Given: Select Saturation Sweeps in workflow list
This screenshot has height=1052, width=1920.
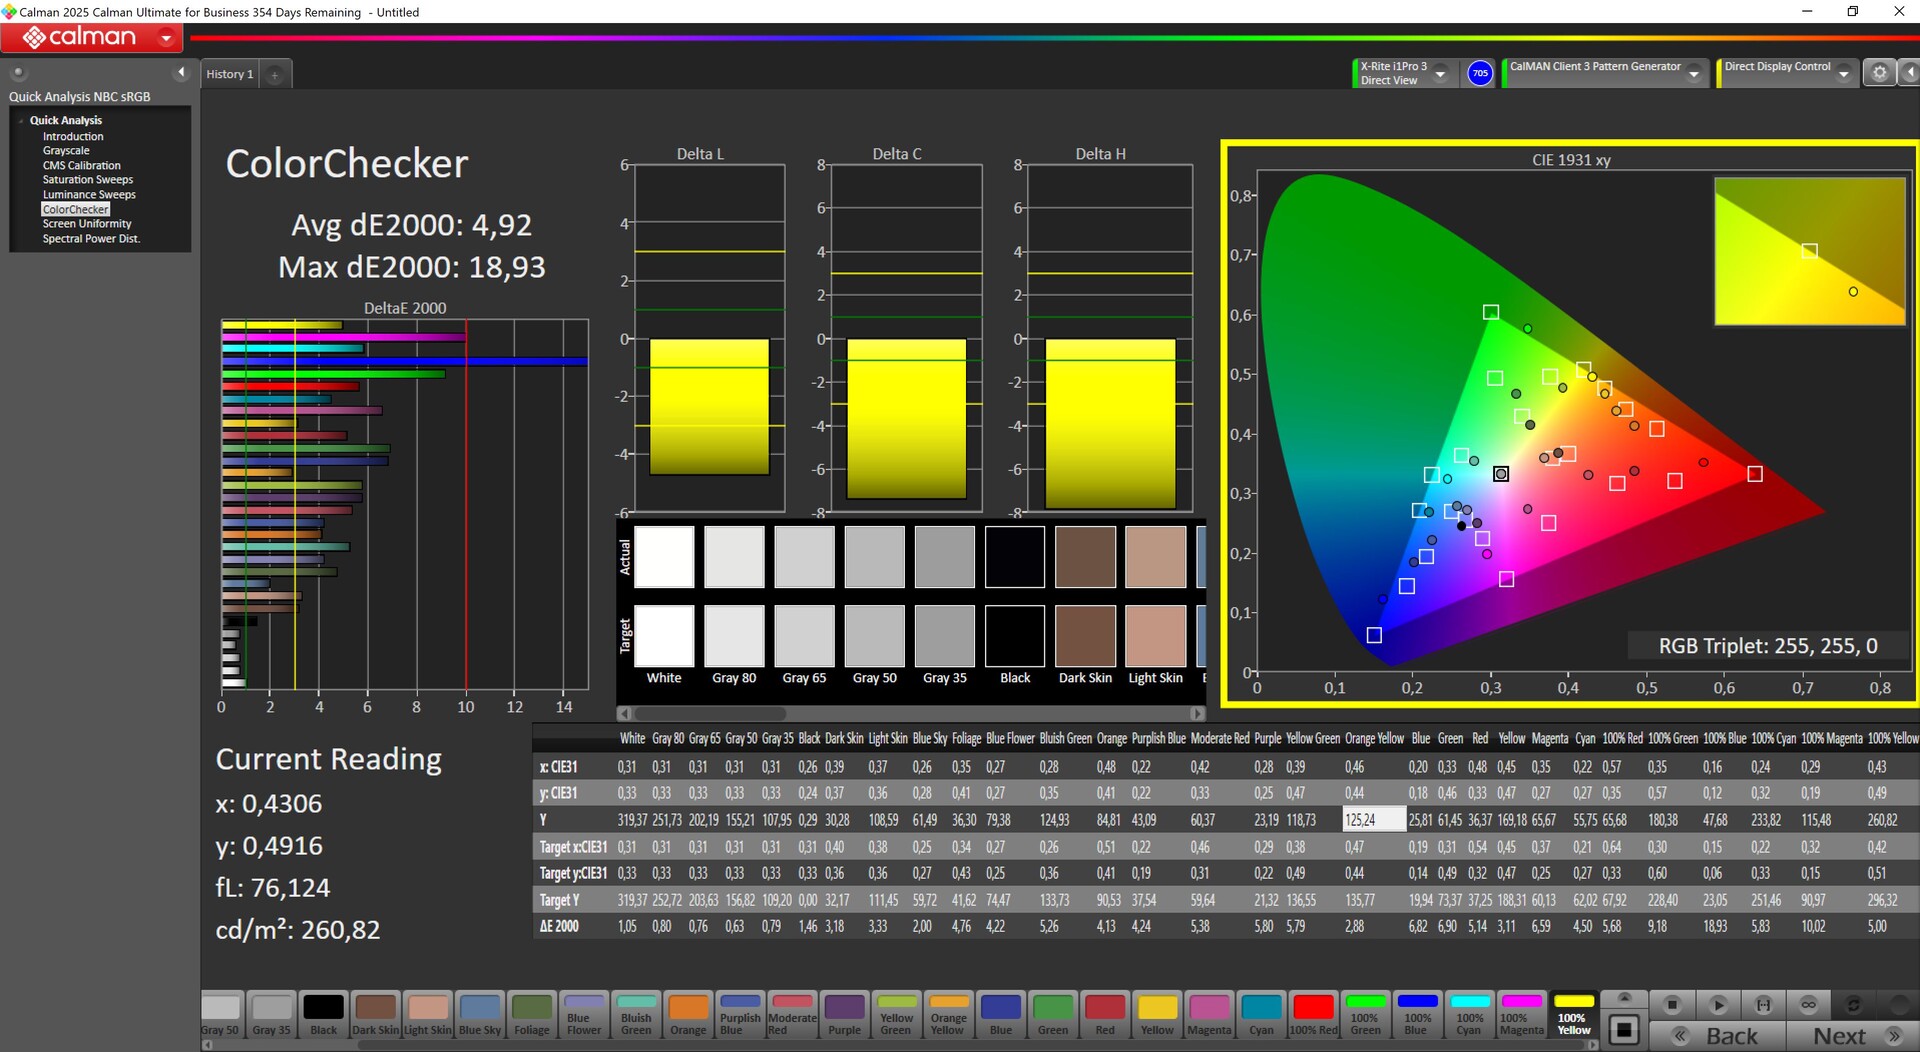Looking at the screenshot, I should (x=87, y=180).
